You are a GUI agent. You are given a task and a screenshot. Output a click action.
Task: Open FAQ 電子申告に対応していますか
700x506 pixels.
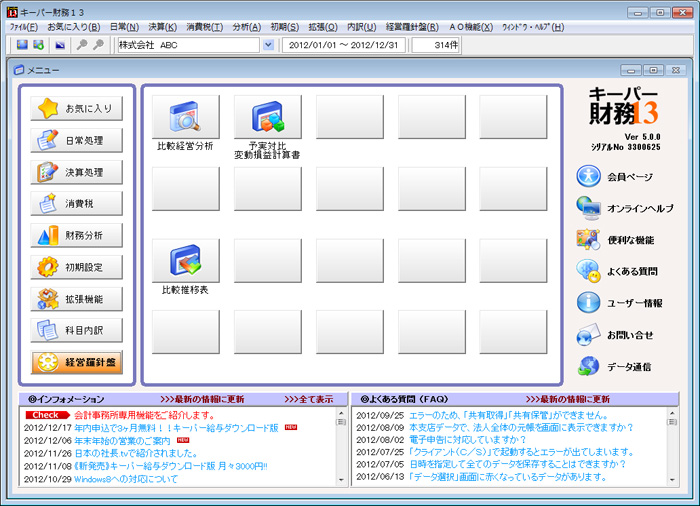click(x=468, y=439)
